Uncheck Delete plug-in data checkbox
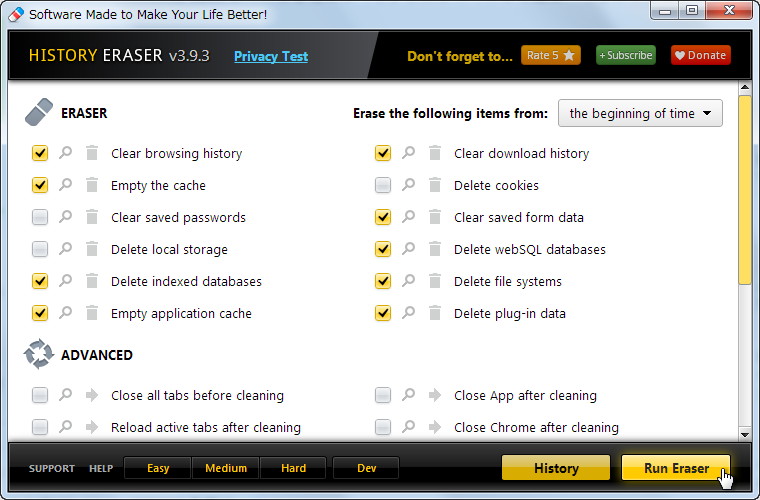Screen dimensions: 760x500 pos(383,313)
